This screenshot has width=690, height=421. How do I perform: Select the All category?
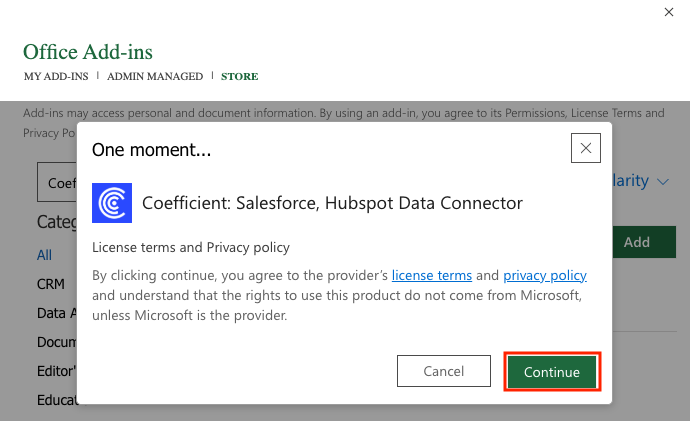click(44, 255)
